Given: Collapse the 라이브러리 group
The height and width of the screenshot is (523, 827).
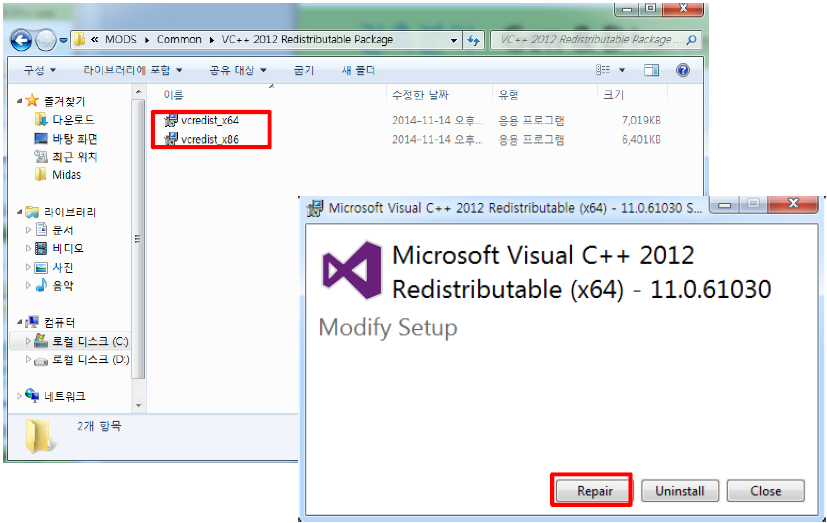Looking at the screenshot, I should pos(19,212).
